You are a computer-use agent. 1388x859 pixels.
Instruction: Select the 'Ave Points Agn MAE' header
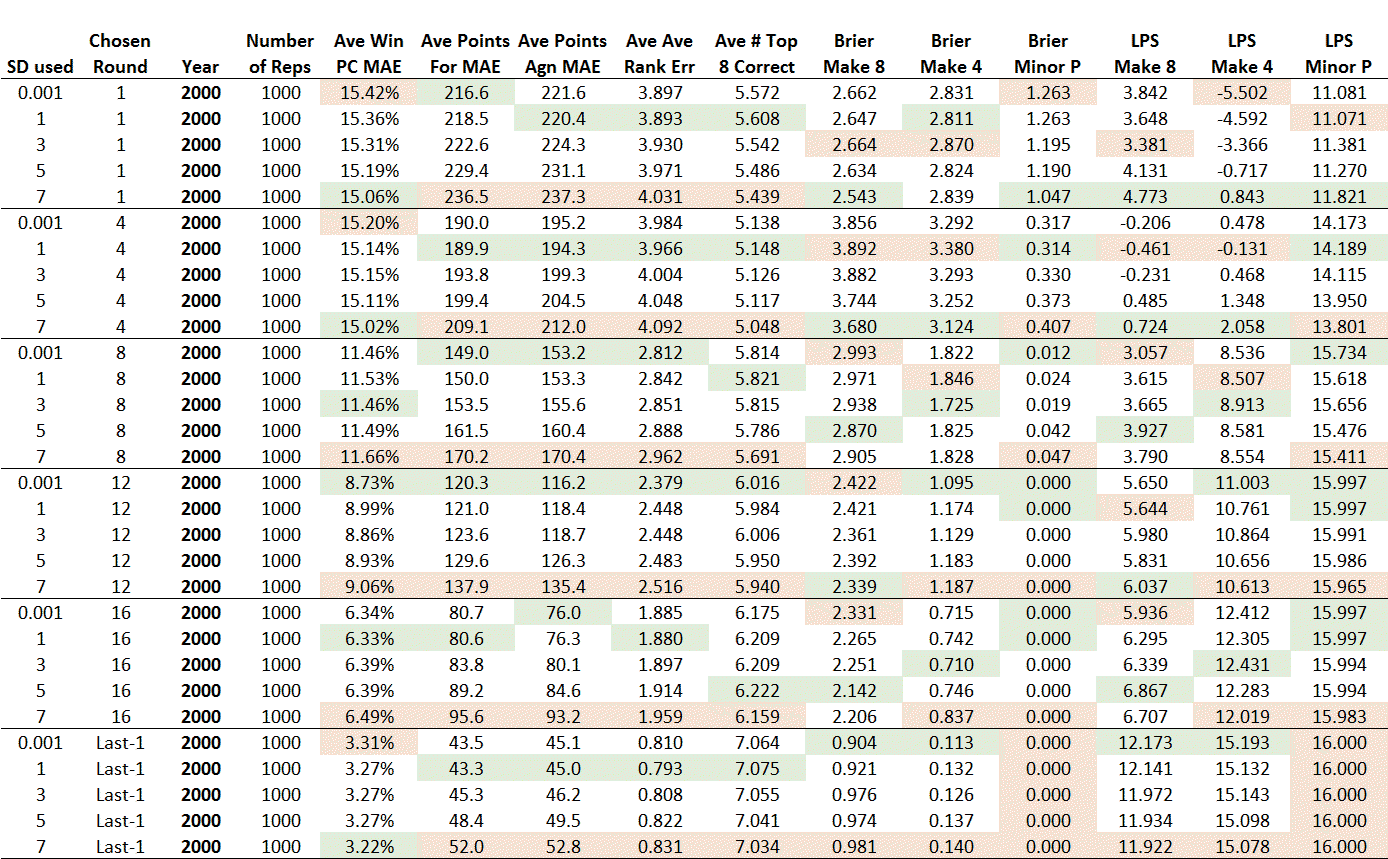(563, 54)
